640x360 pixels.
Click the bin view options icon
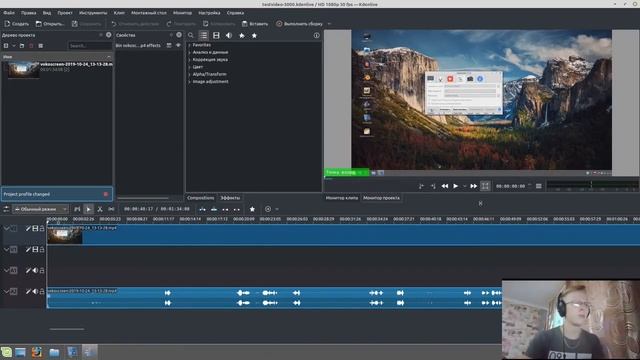[40, 46]
